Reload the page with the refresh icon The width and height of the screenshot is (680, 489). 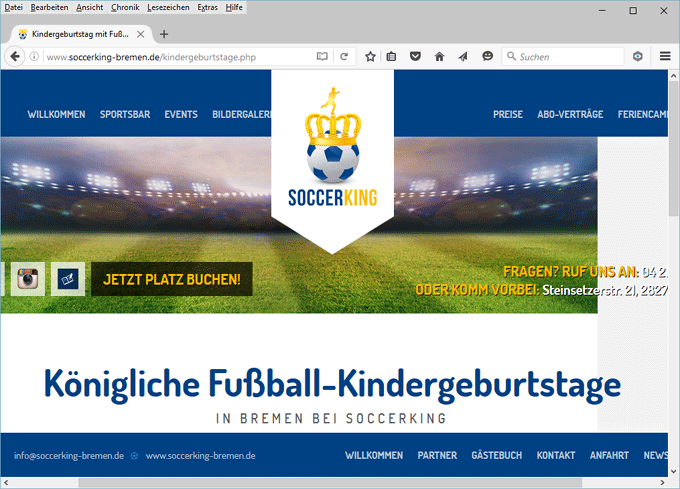(x=344, y=57)
